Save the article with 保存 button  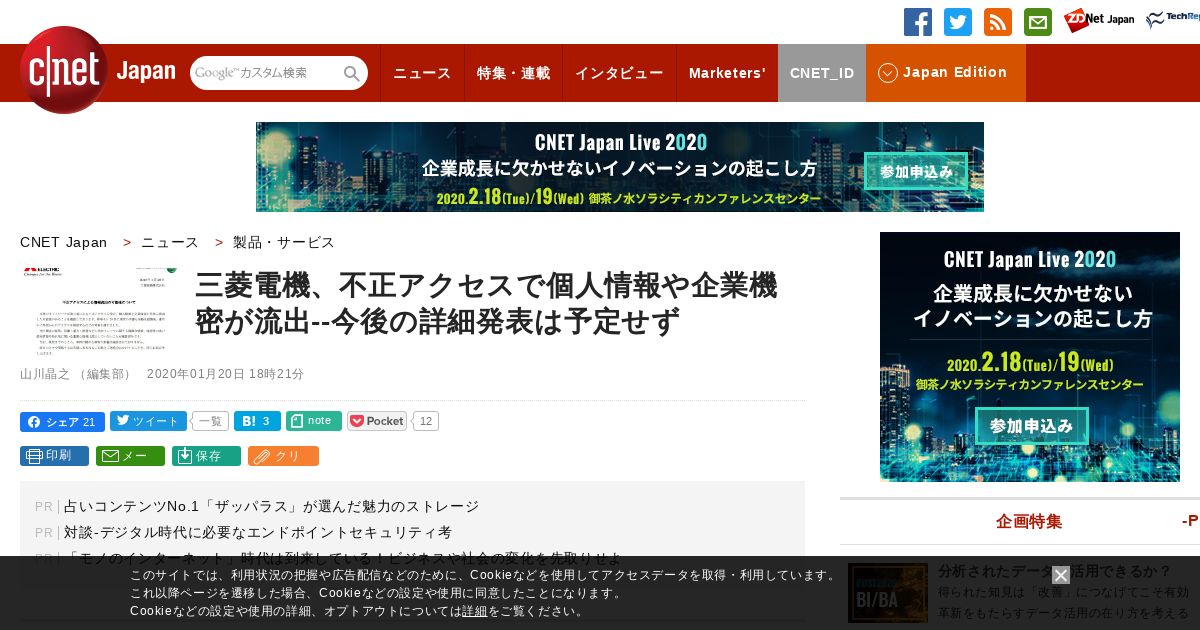click(x=206, y=456)
